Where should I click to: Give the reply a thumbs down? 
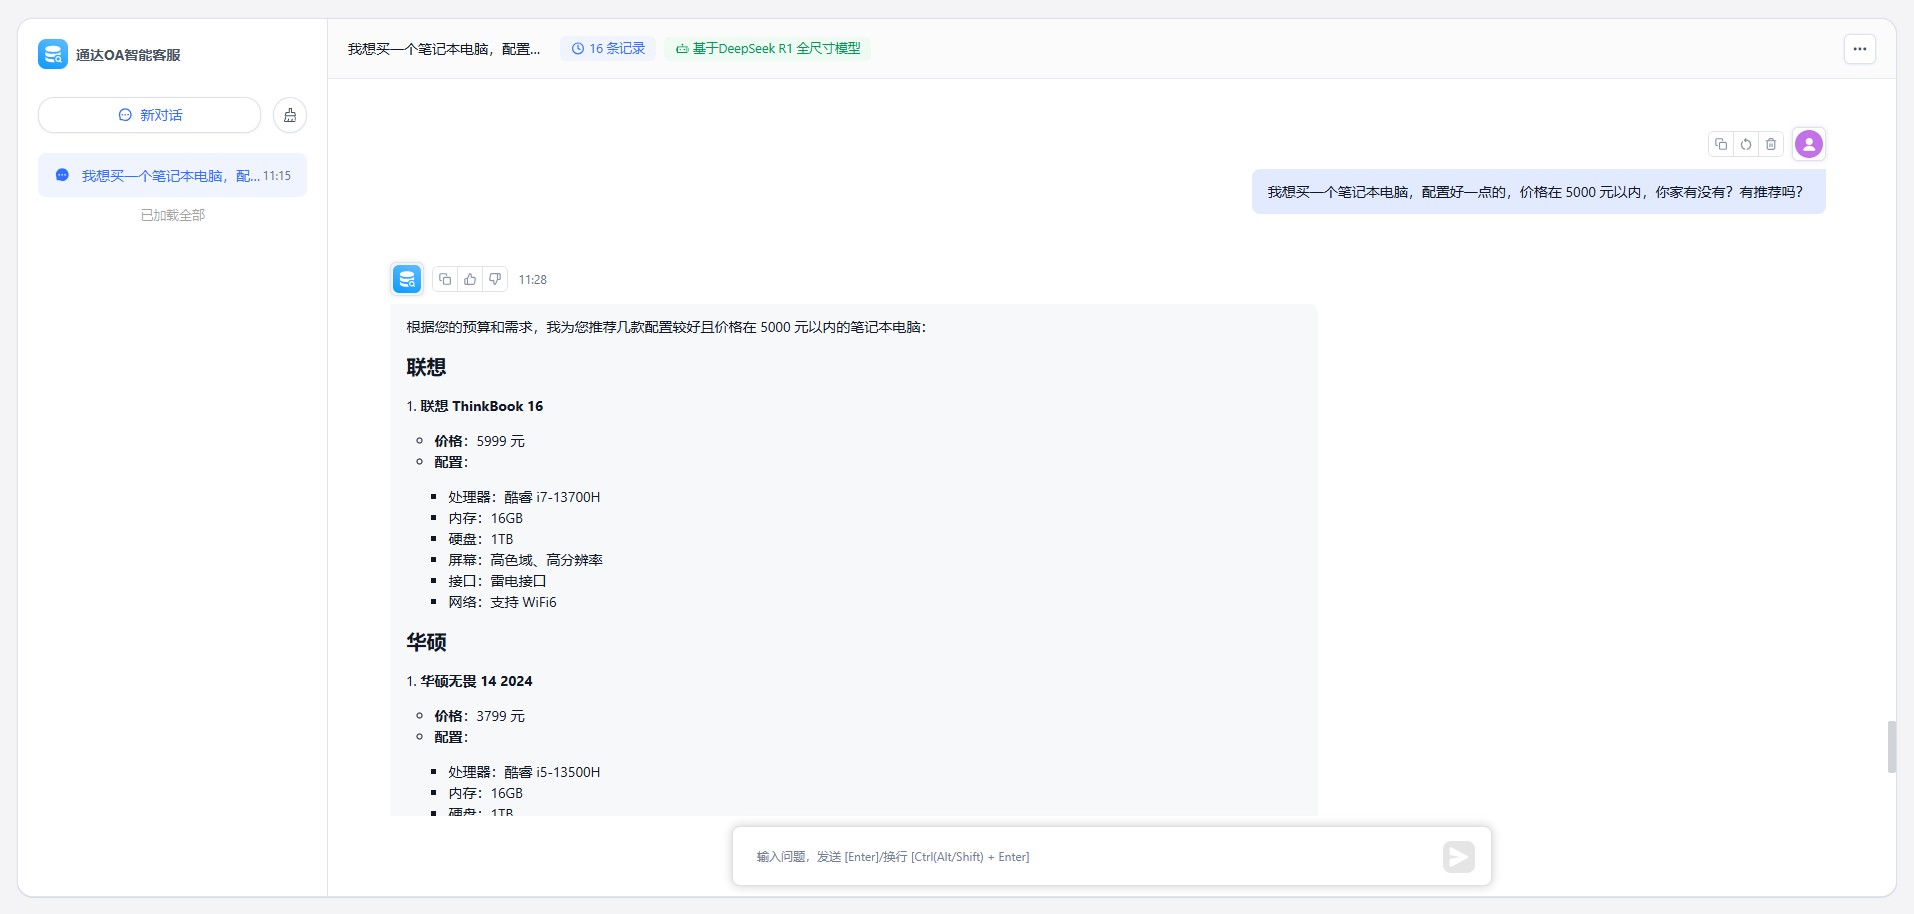point(495,279)
